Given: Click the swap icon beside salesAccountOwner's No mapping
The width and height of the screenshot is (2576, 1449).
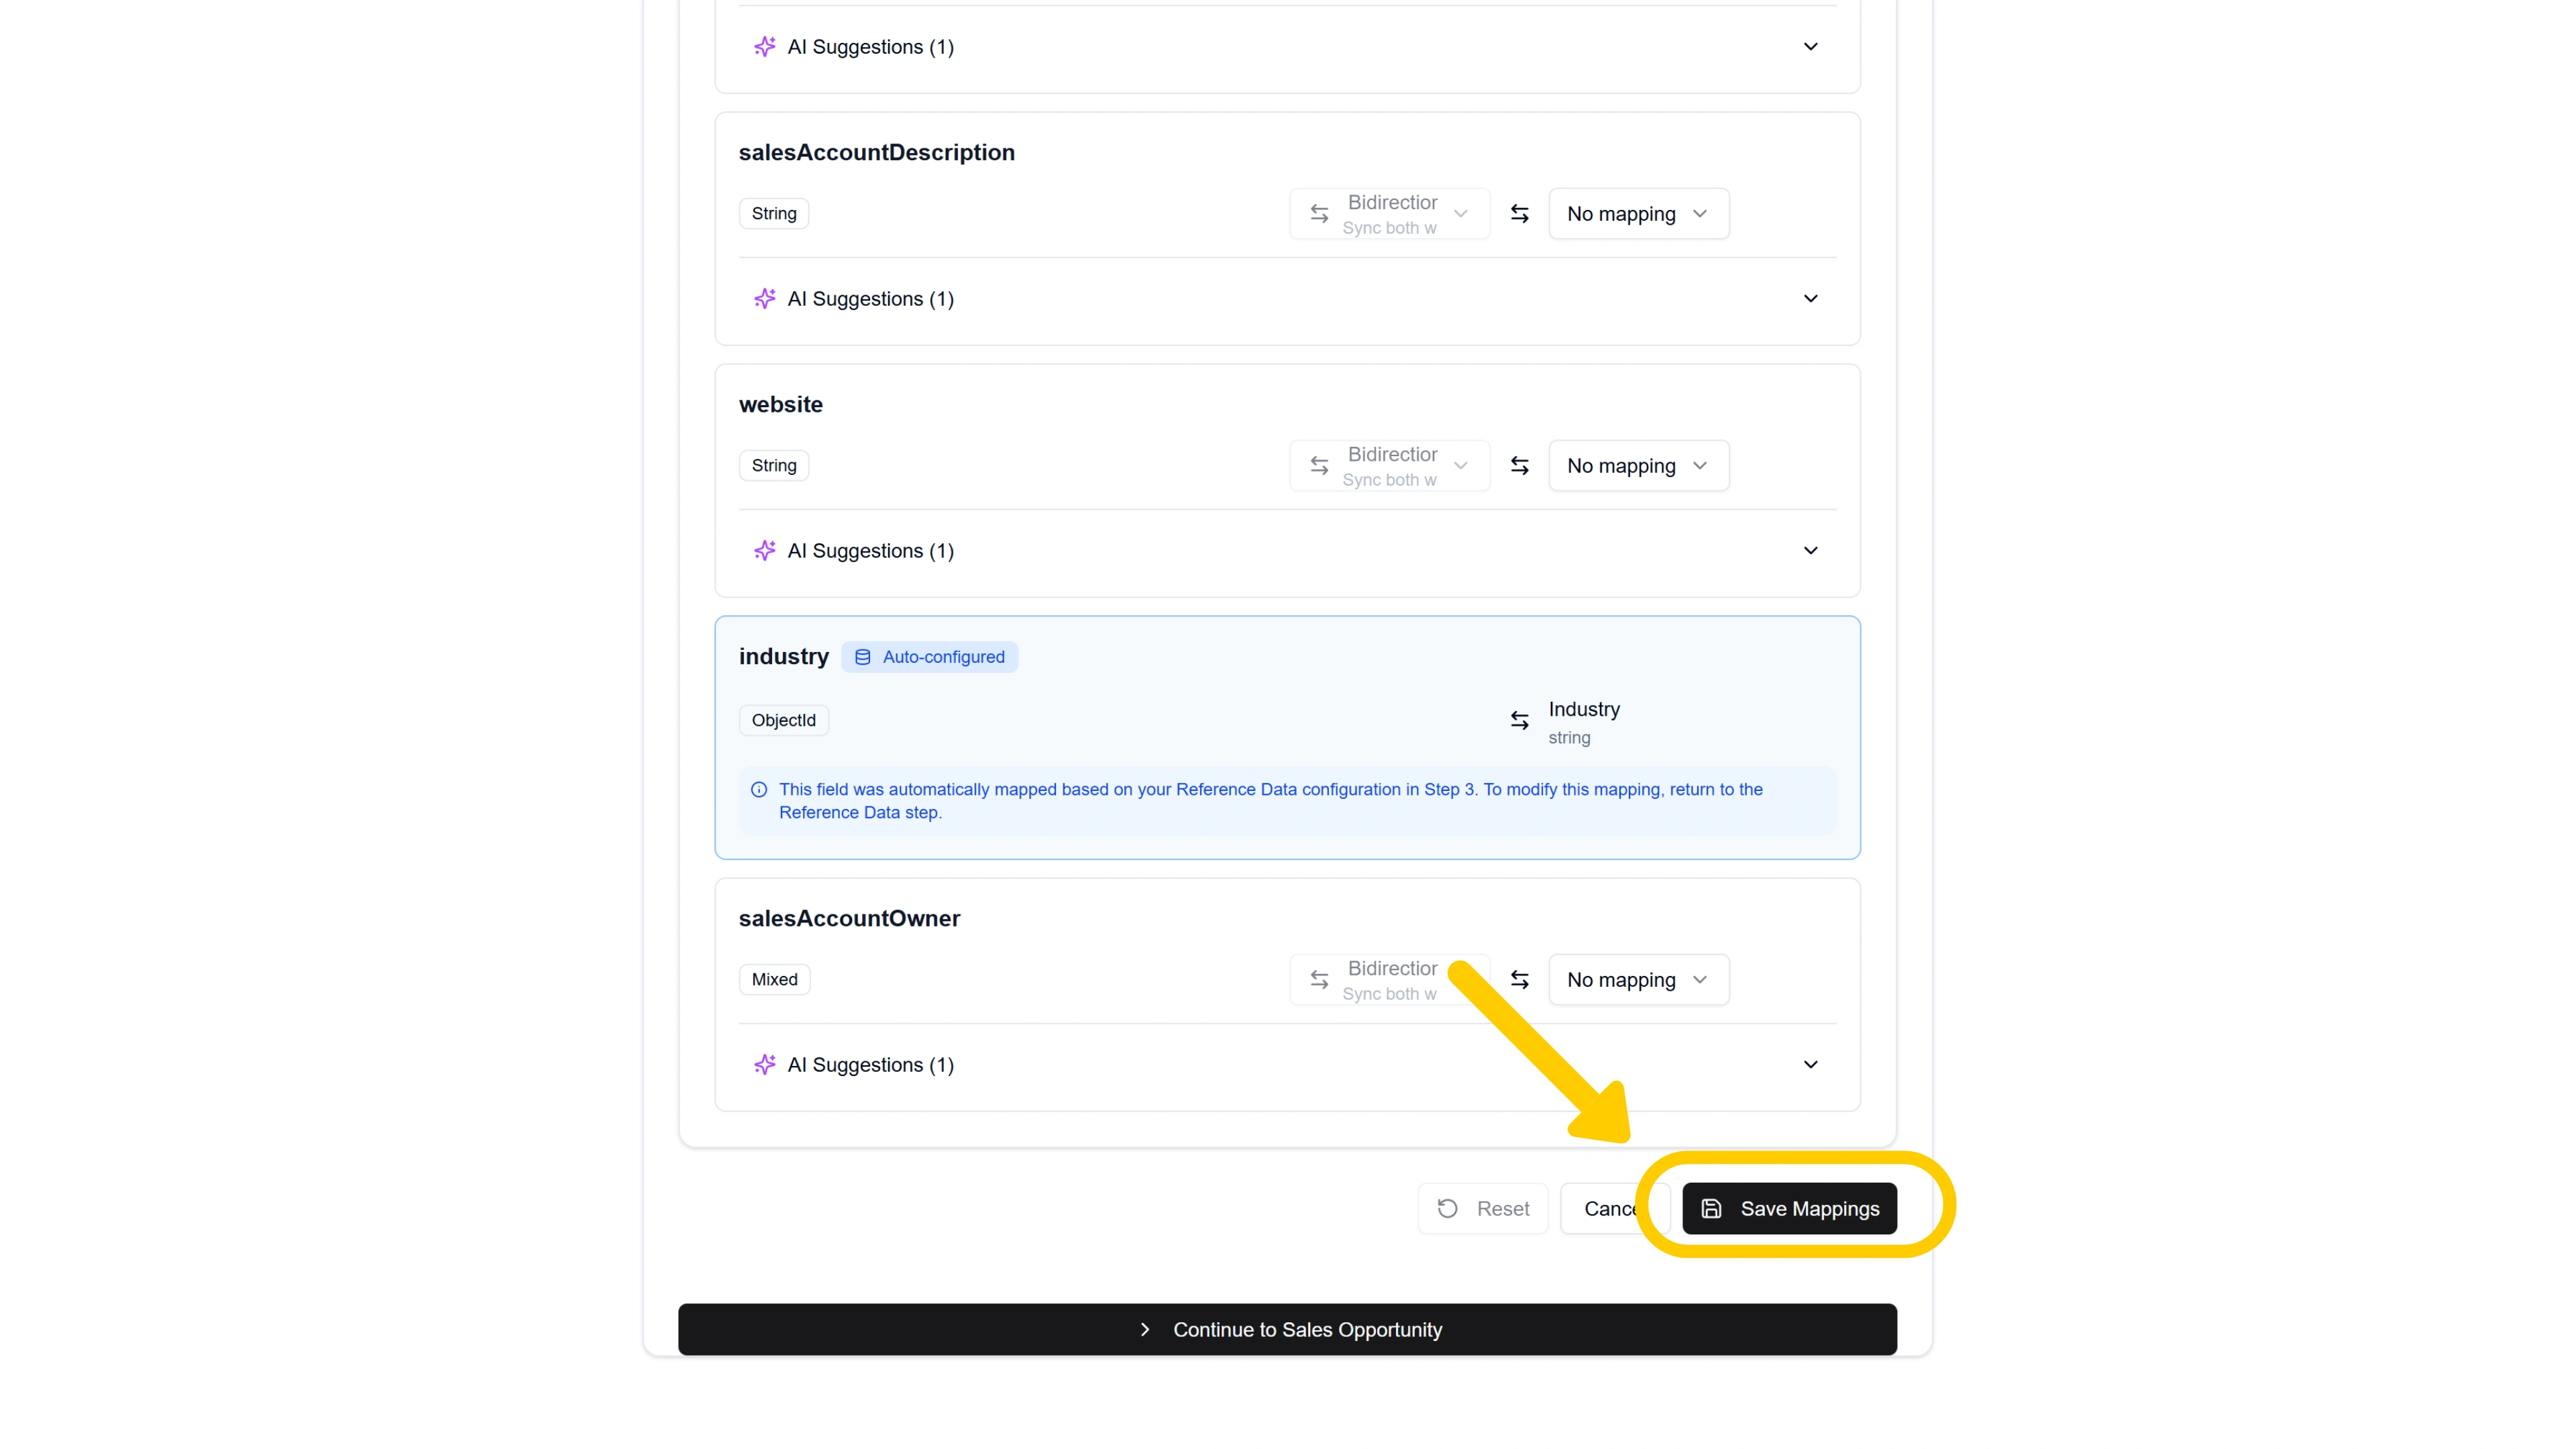Looking at the screenshot, I should [x=1519, y=979].
